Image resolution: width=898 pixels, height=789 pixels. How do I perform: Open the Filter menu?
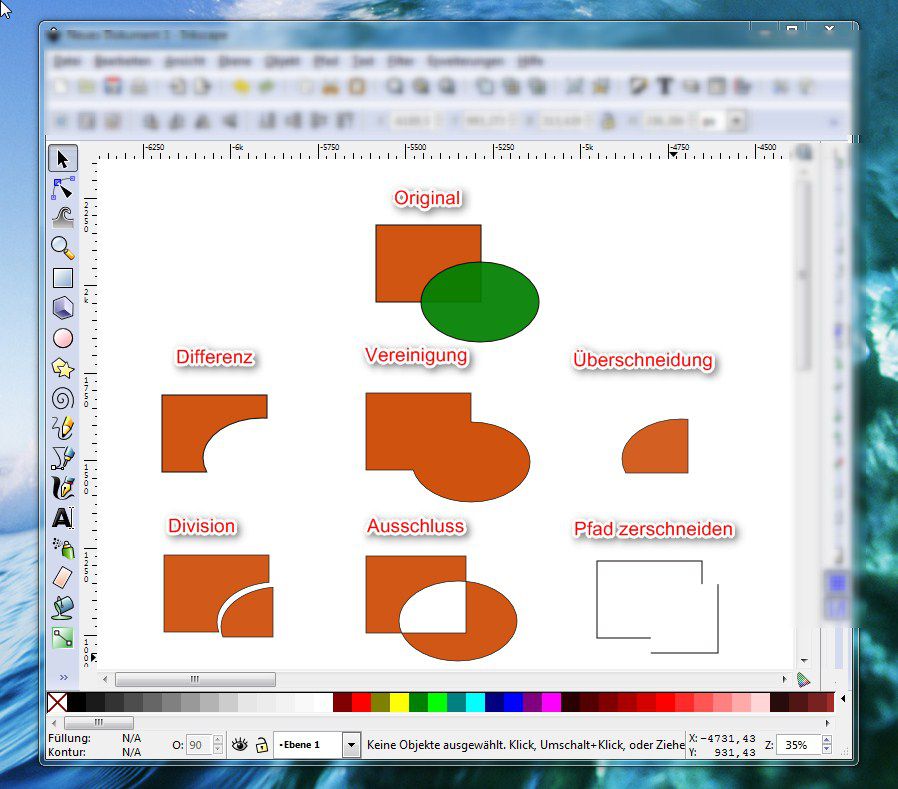coord(398,61)
